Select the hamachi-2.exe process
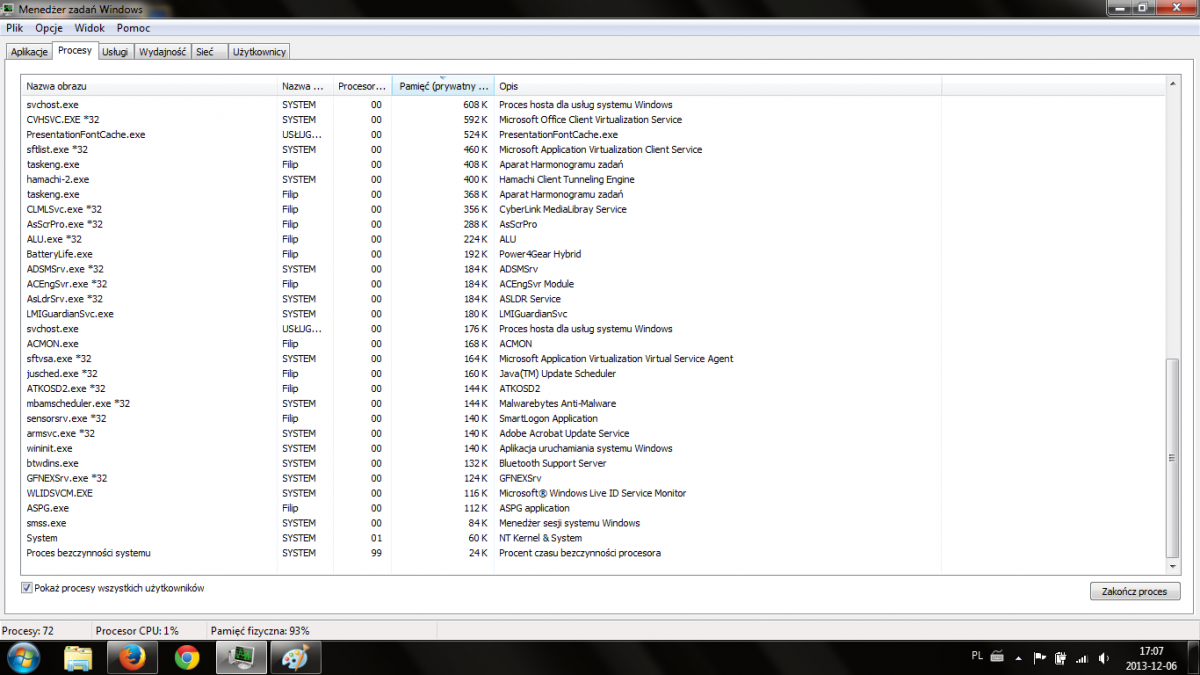Viewport: 1200px width, 675px height. coord(594,180)
